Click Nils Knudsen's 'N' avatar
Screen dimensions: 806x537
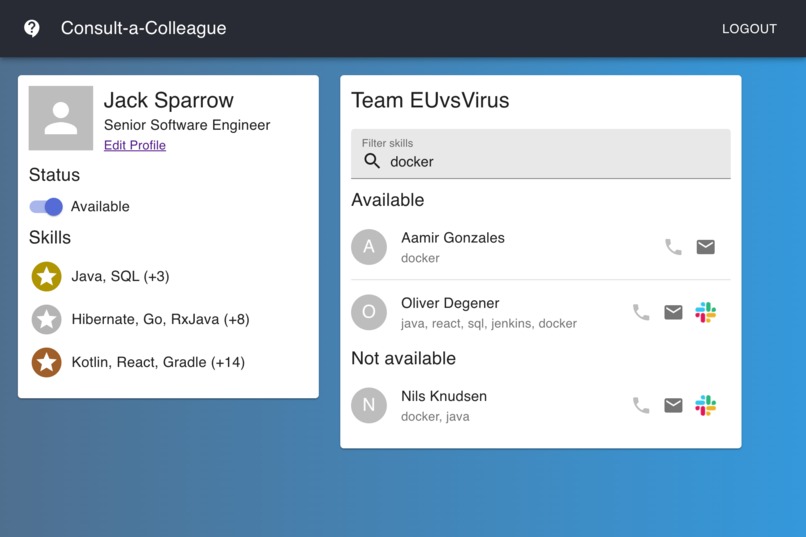click(369, 405)
